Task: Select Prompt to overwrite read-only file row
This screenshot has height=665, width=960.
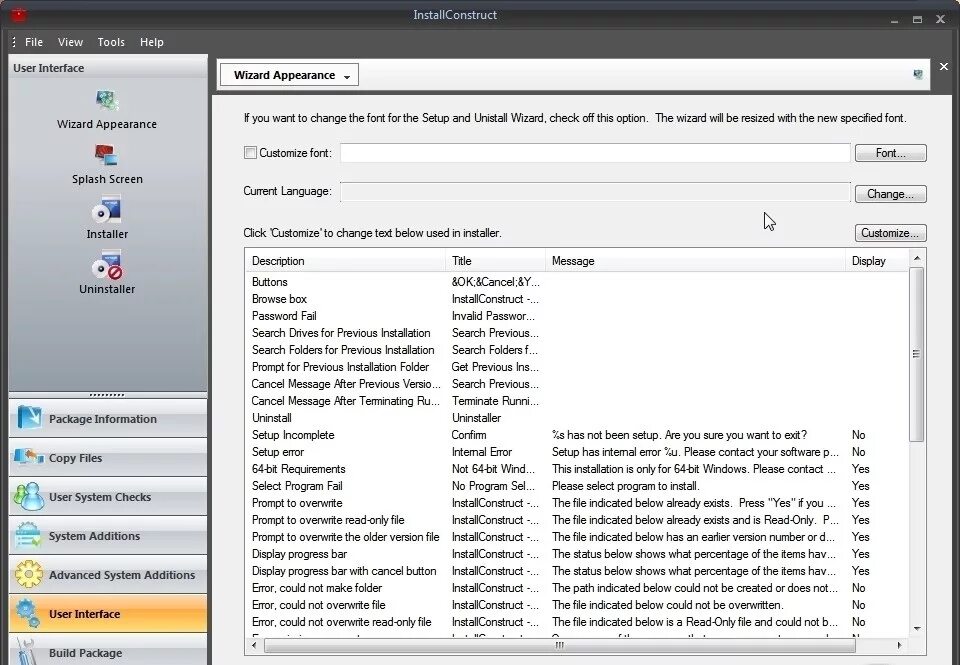Action: tap(577, 520)
